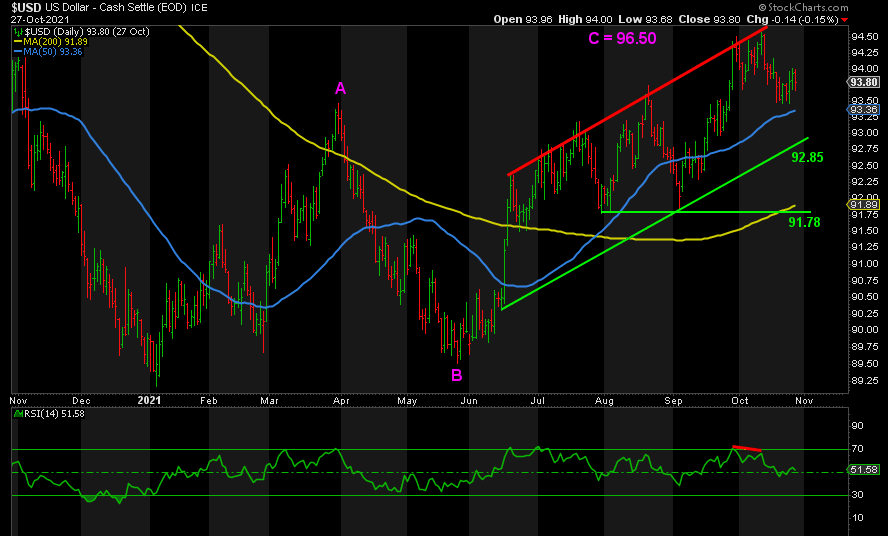Click the RSI(14) indicator label
This screenshot has width=888, height=536.
pyautogui.click(x=36, y=416)
